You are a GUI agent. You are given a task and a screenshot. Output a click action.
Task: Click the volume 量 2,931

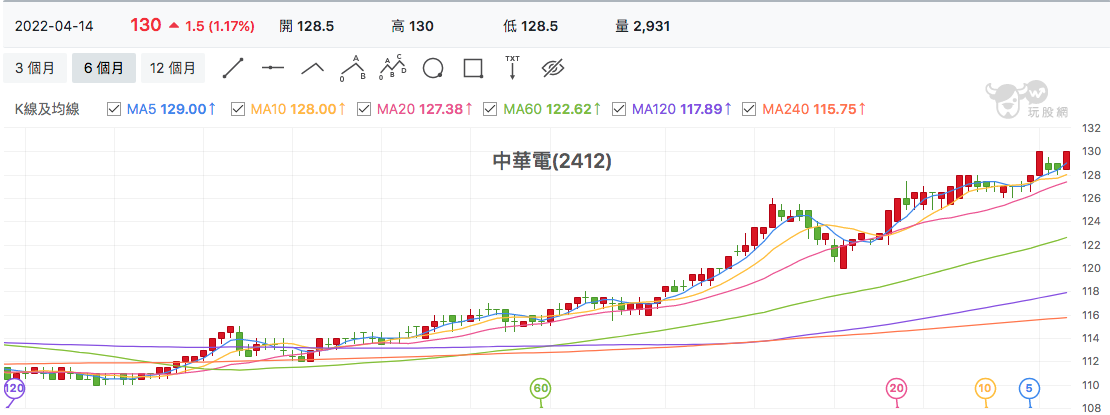coord(643,26)
